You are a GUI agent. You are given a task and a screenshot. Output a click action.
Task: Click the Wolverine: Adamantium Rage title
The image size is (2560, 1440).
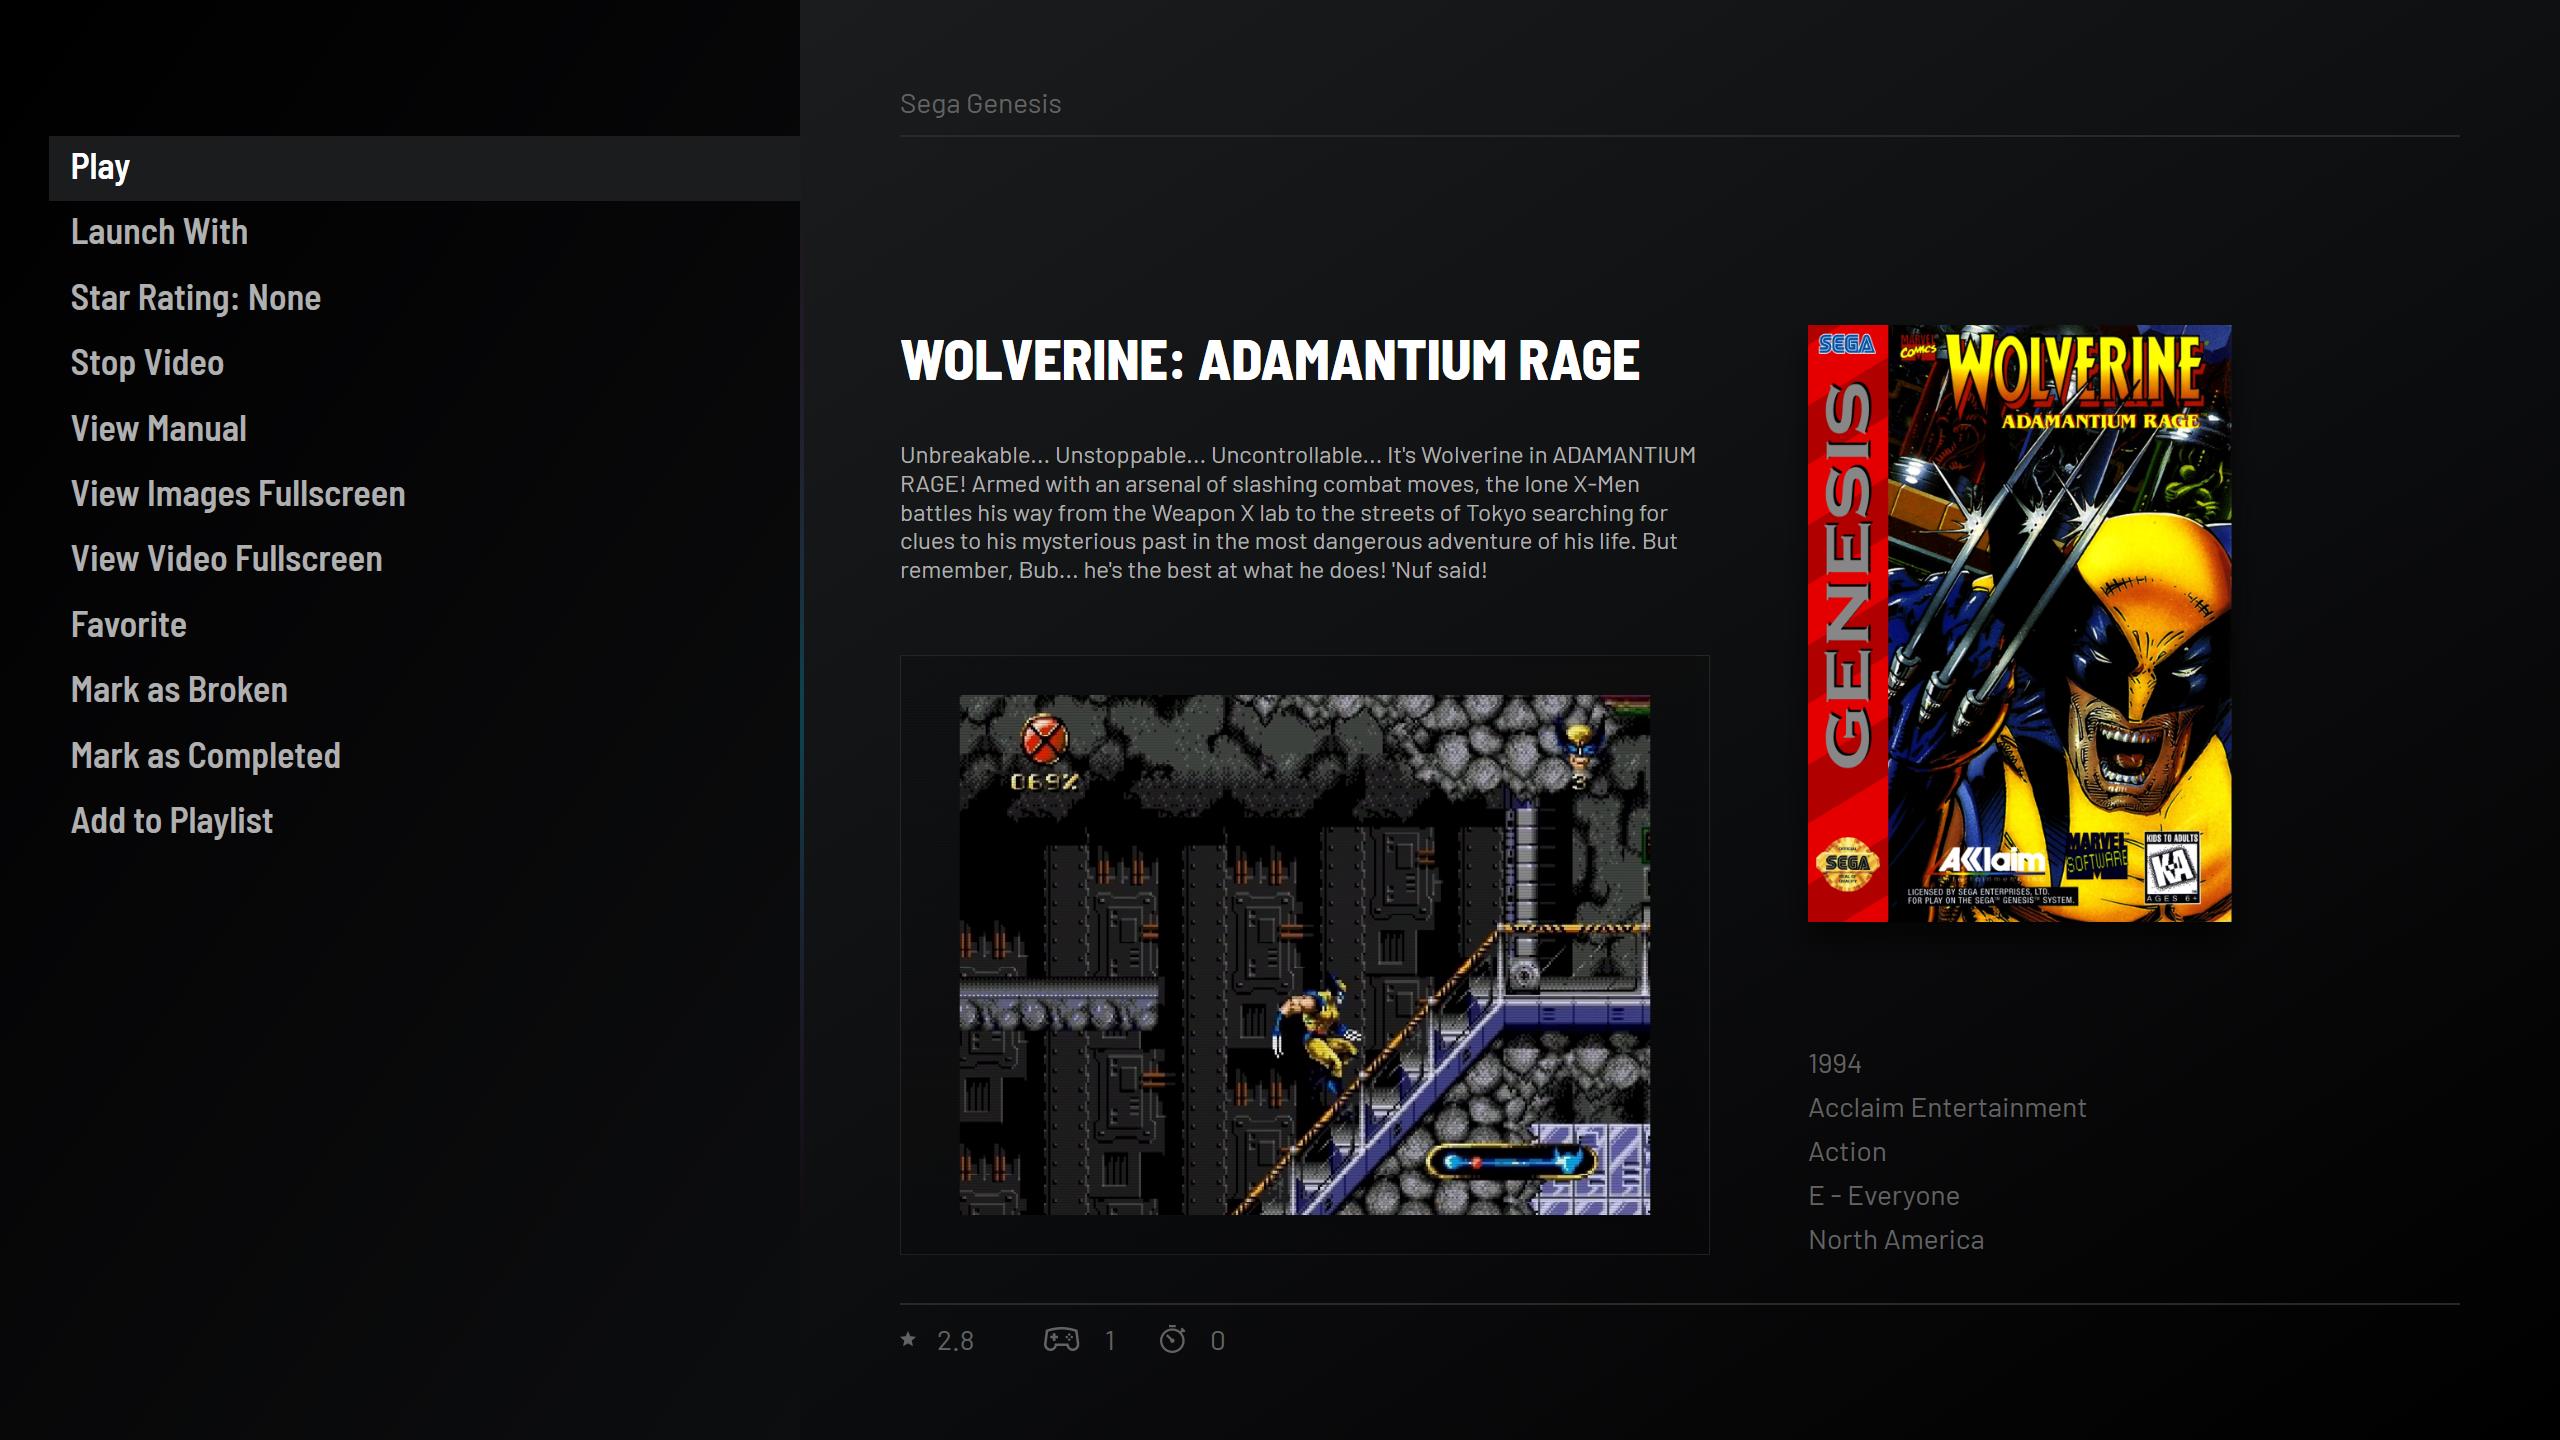tap(1270, 360)
